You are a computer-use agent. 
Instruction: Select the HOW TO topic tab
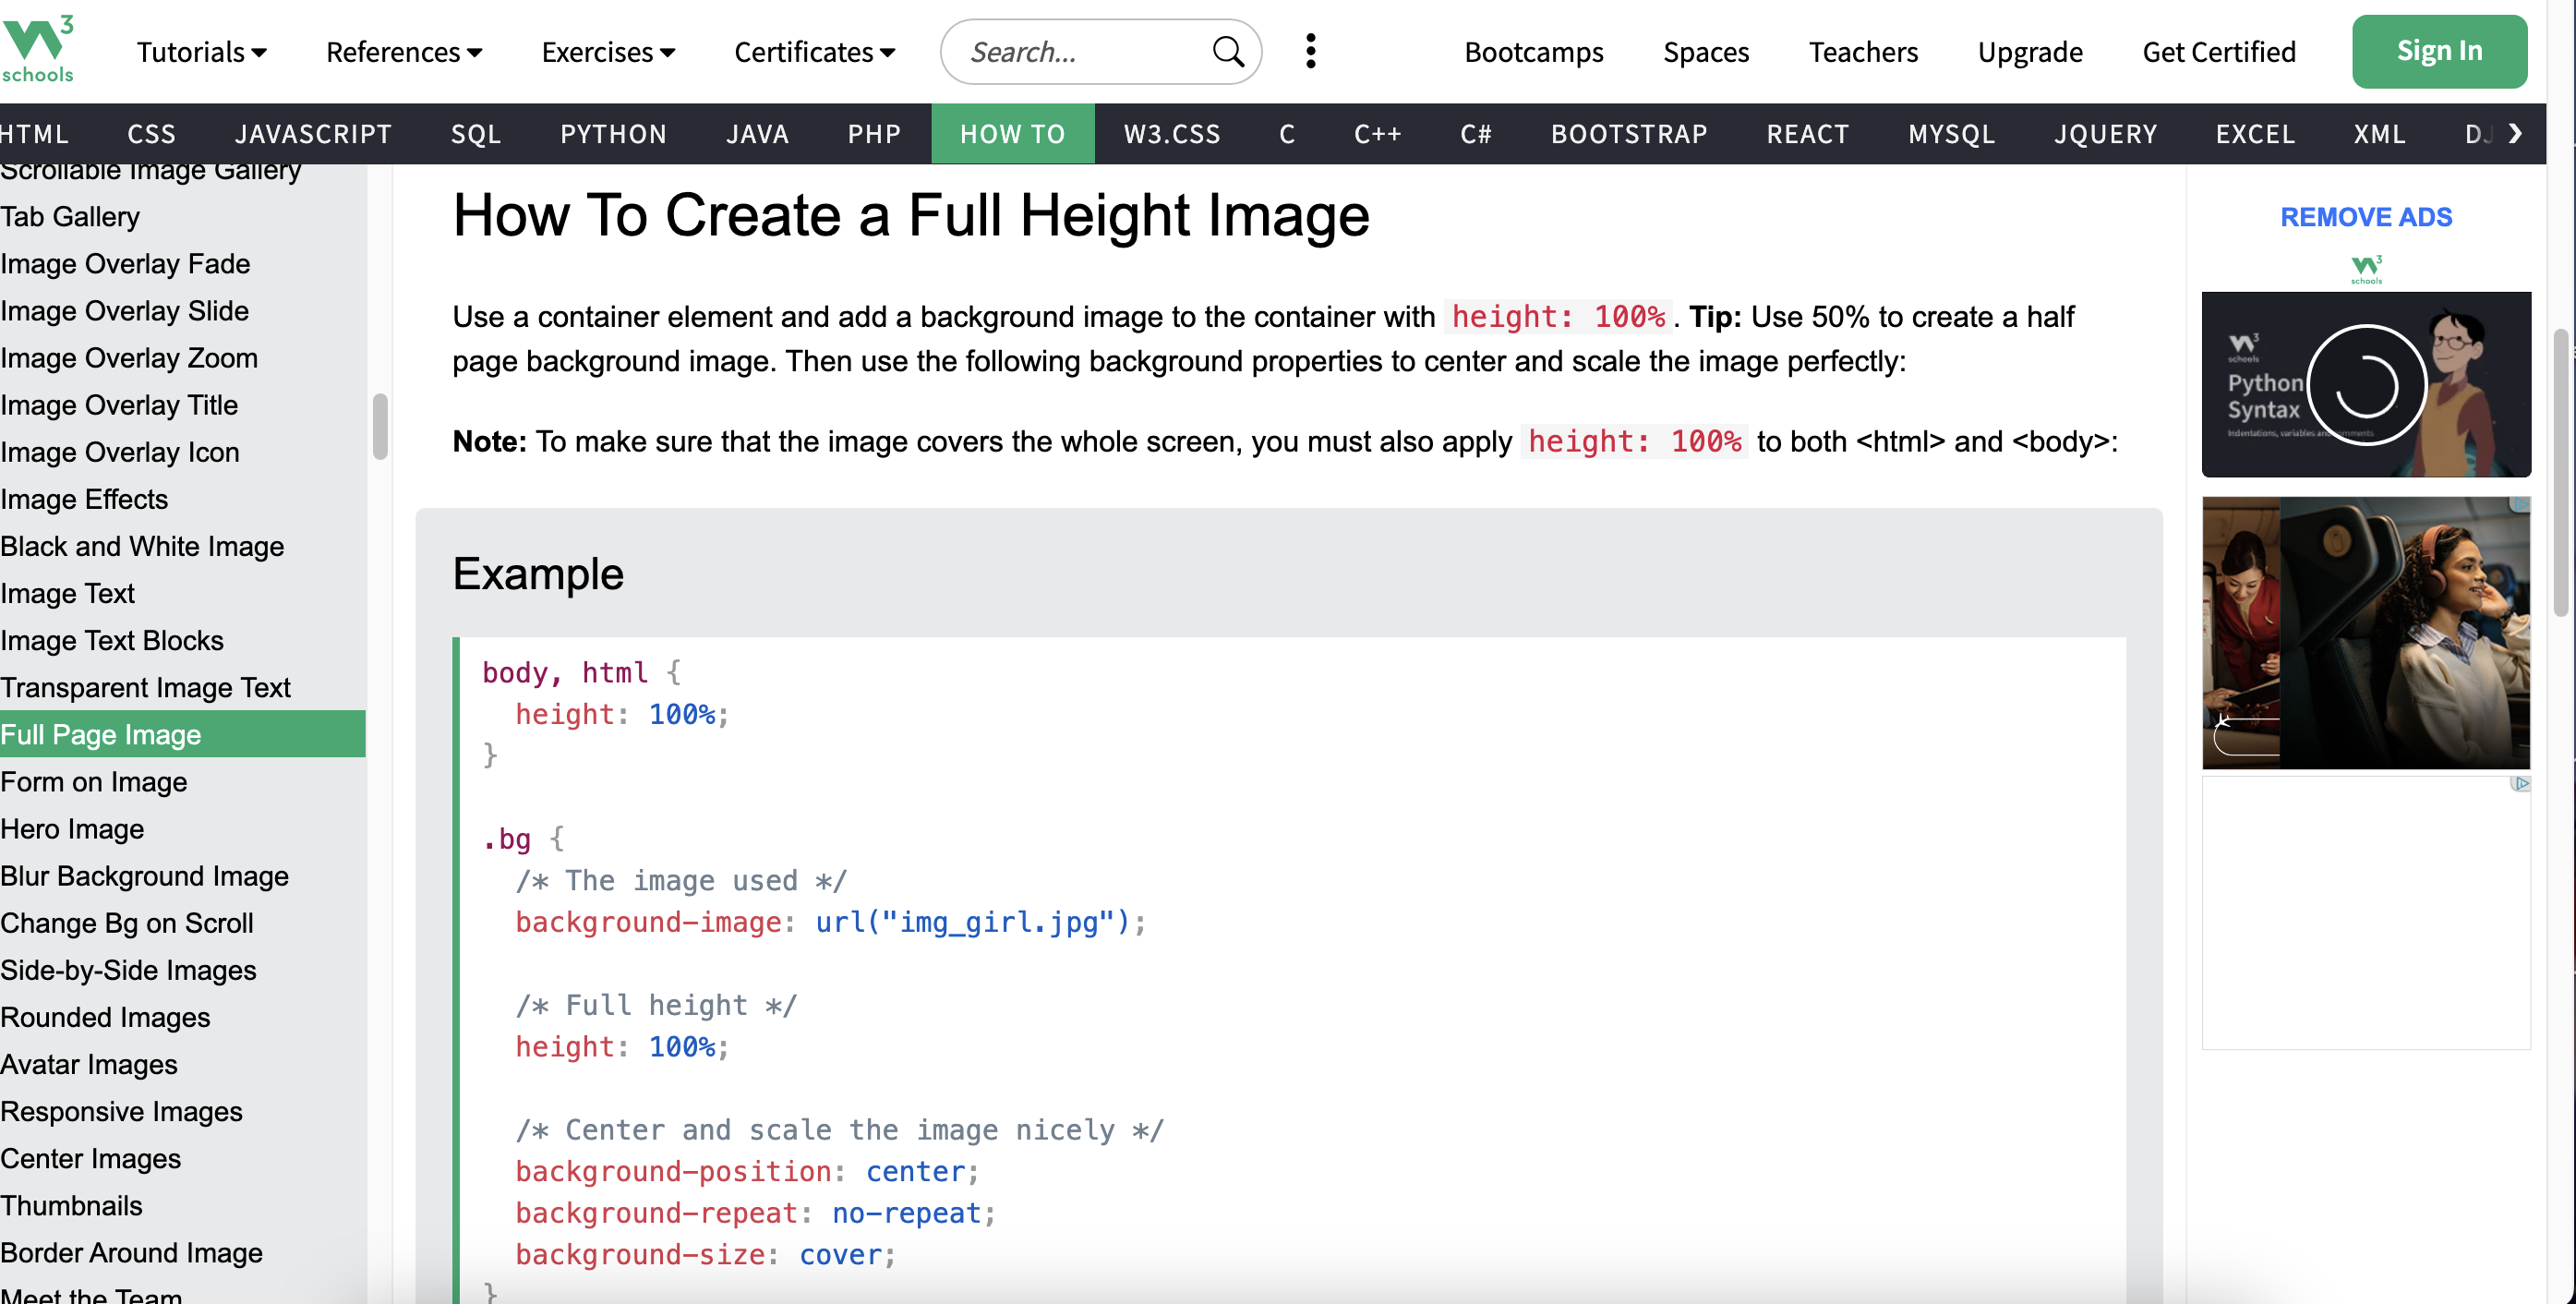coord(1012,133)
